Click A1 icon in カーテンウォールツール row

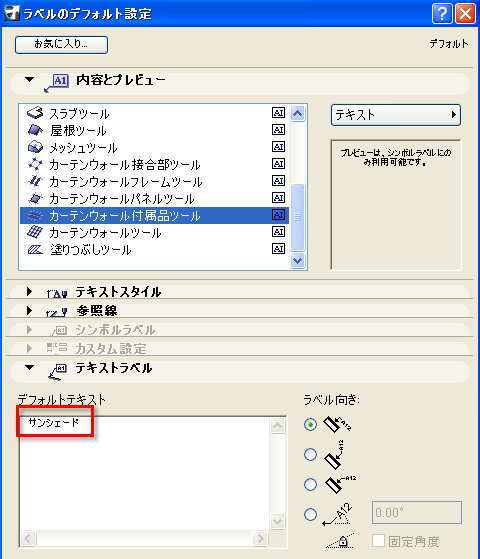pos(278,232)
